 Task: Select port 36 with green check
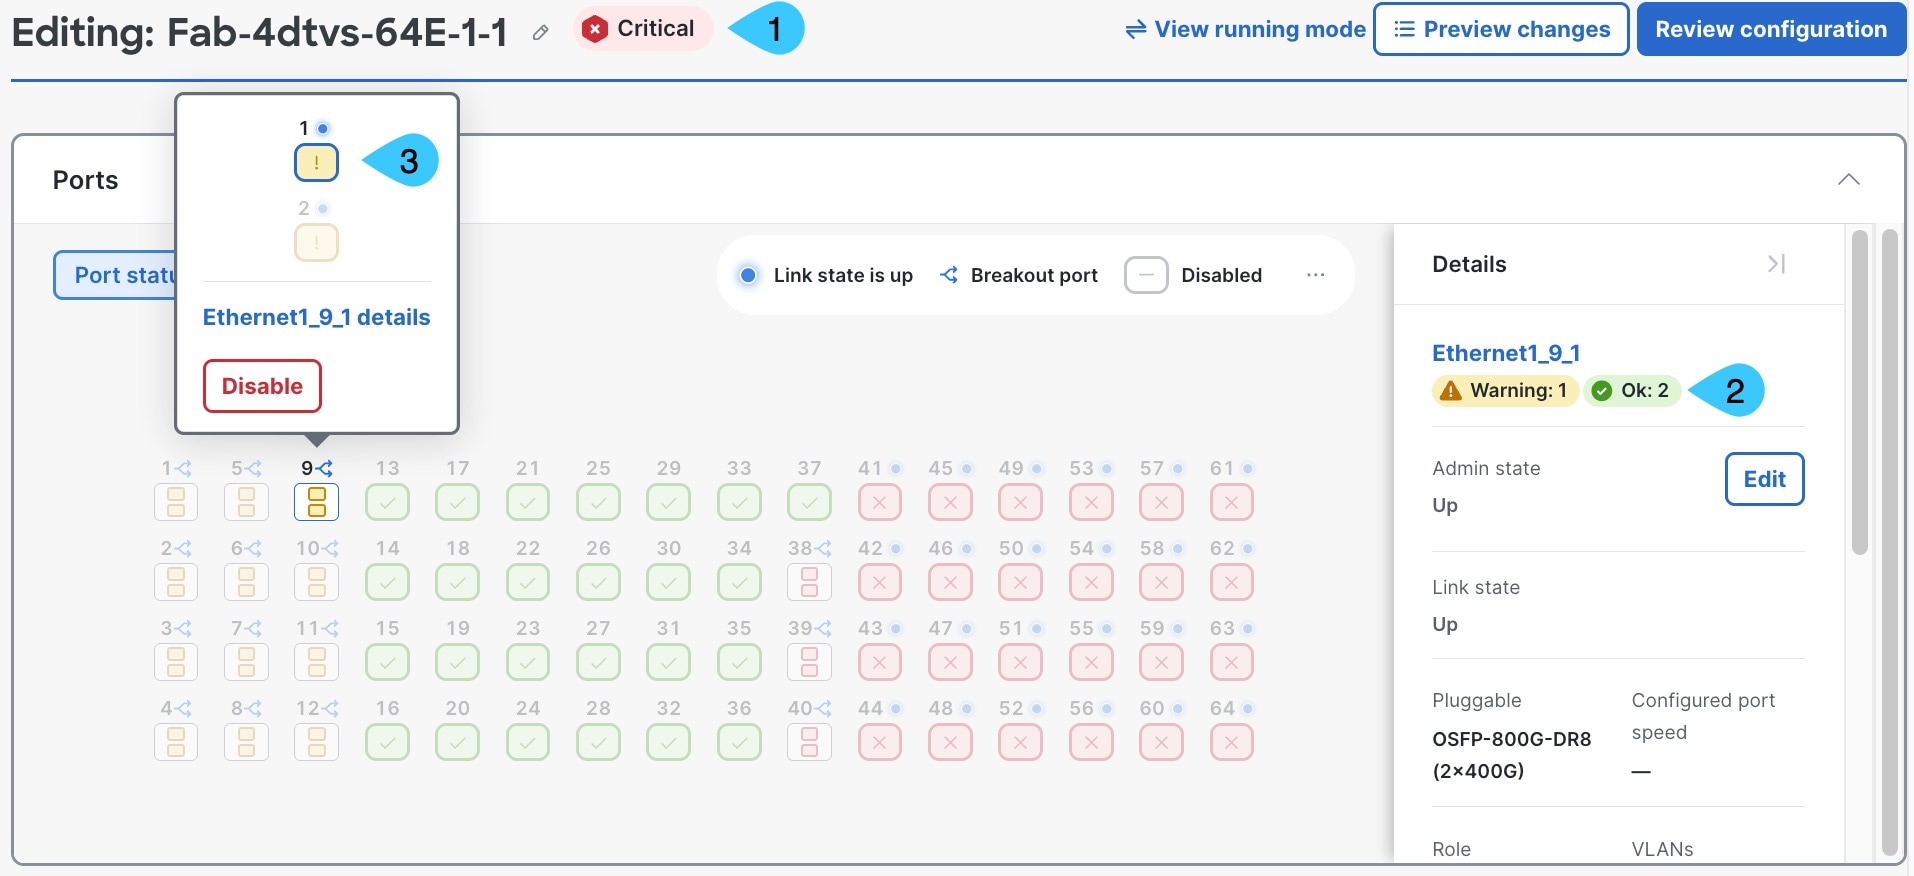tap(739, 742)
